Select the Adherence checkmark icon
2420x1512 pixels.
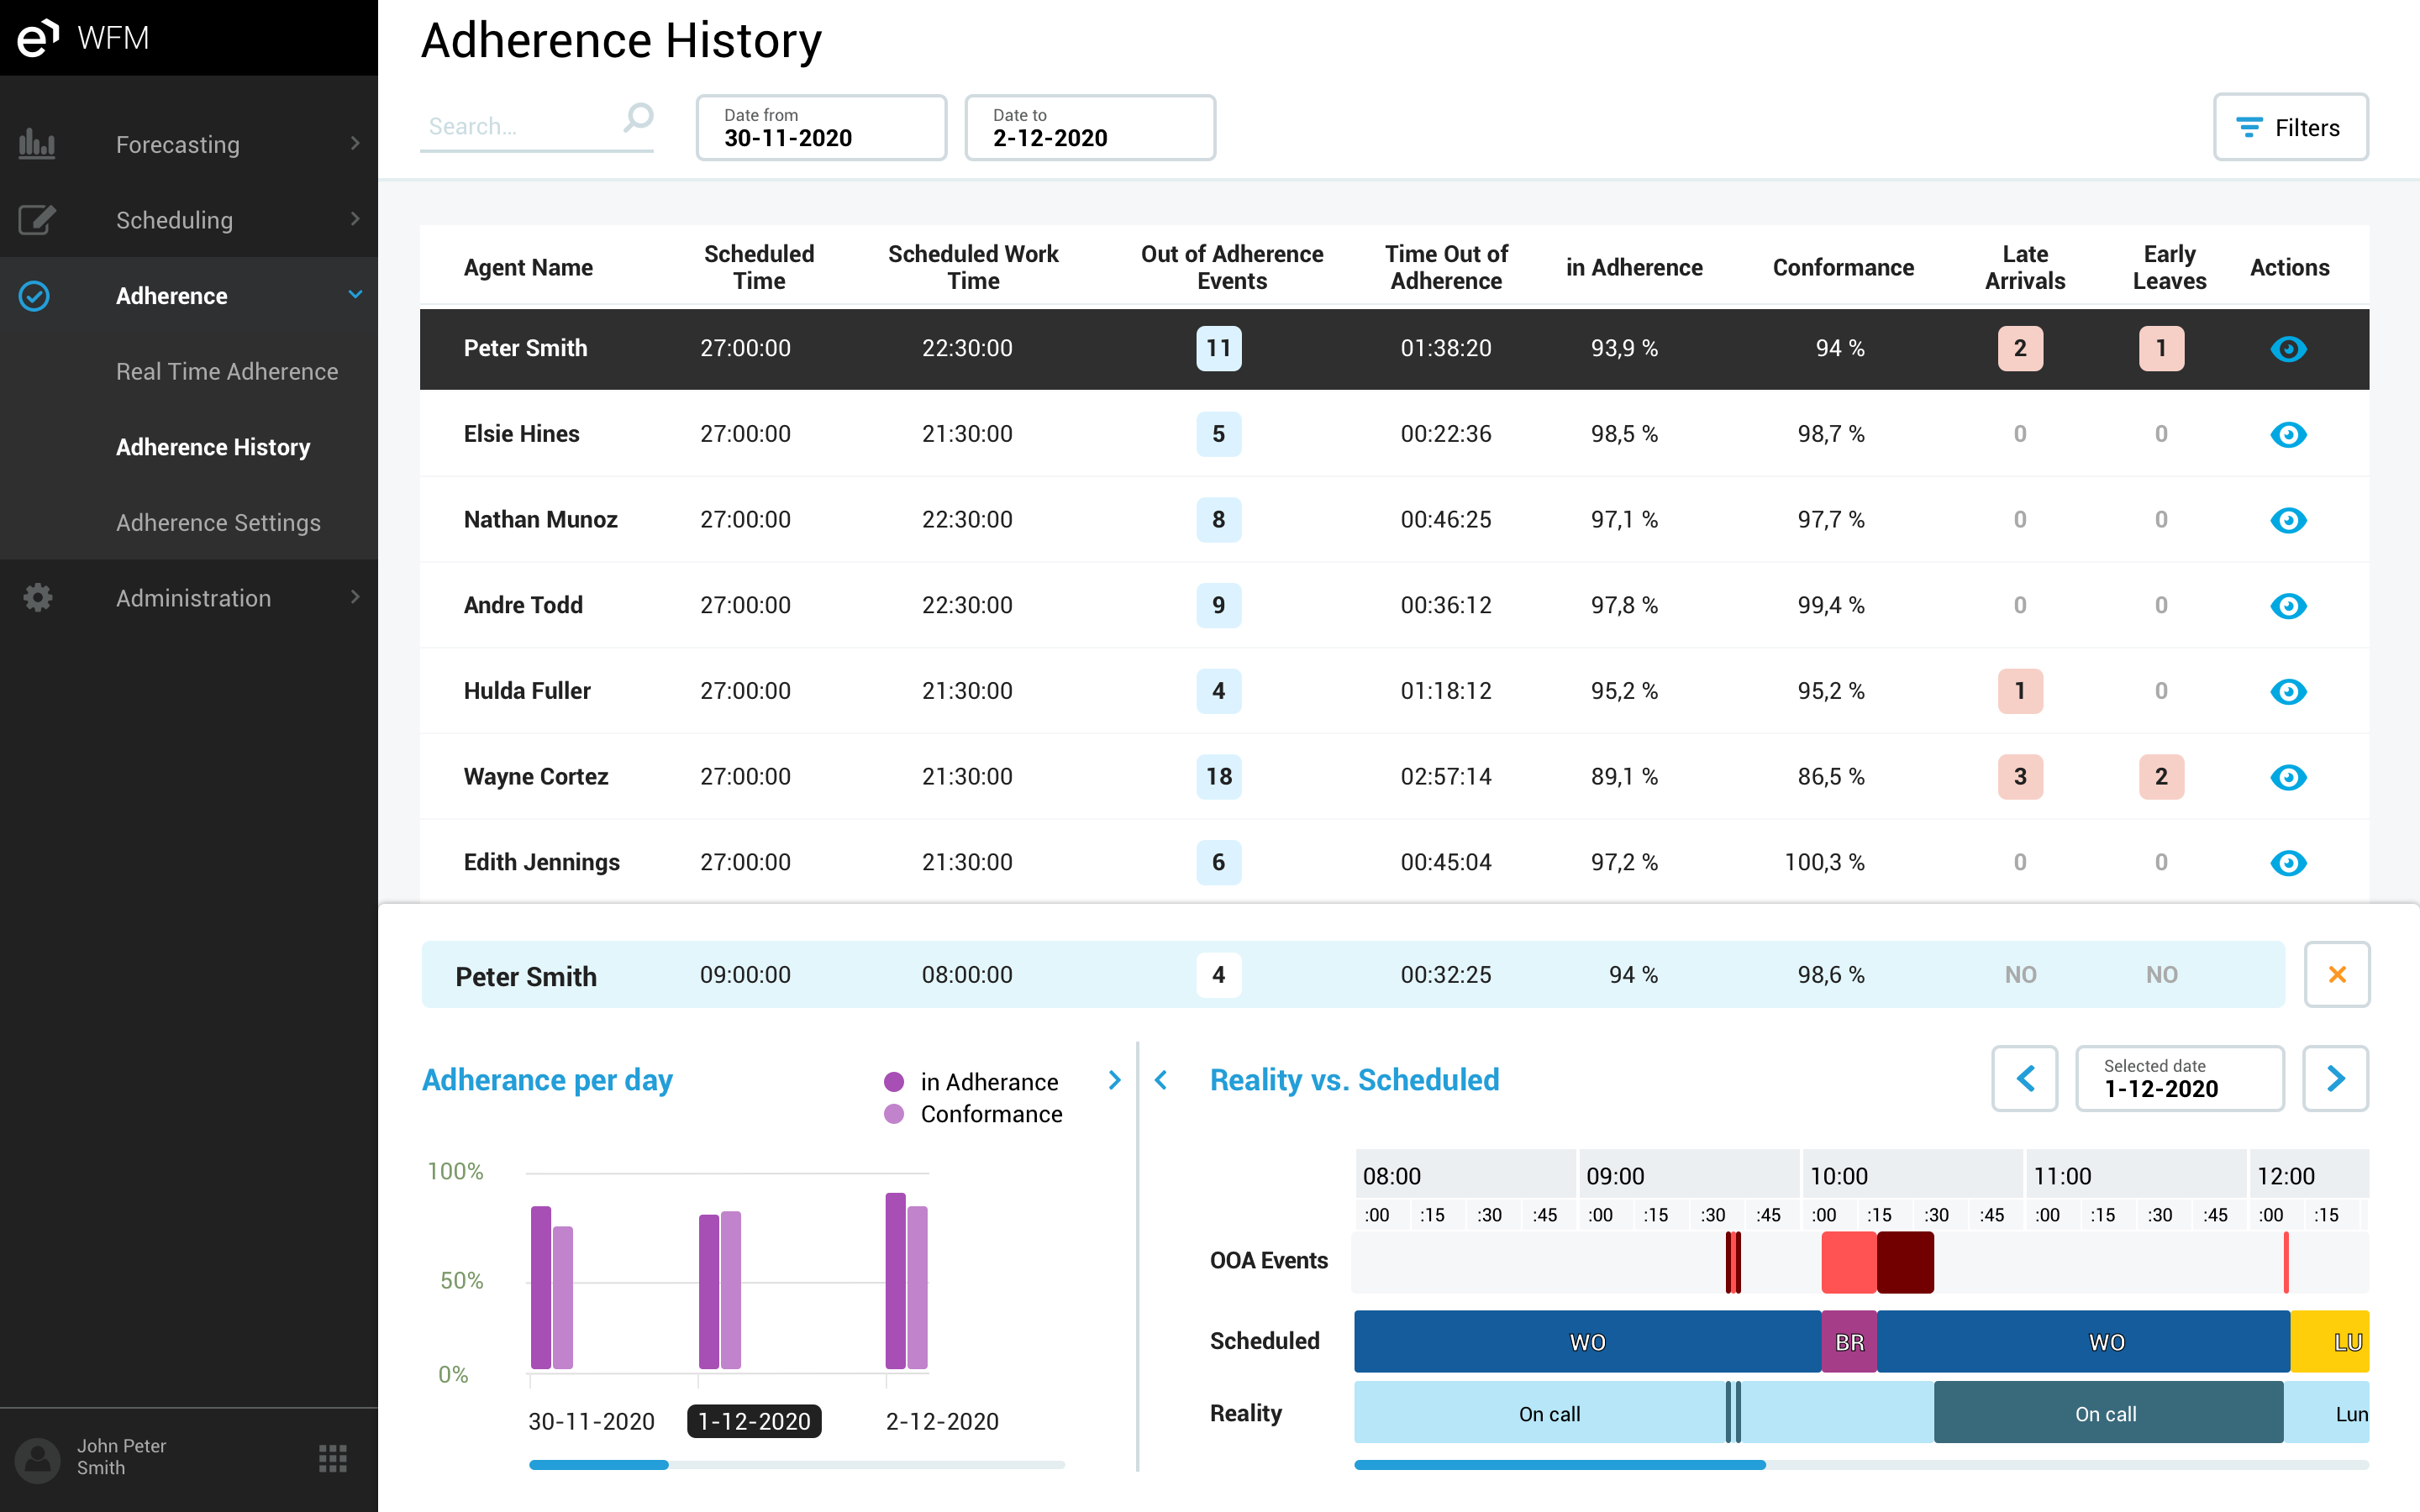click(x=35, y=296)
